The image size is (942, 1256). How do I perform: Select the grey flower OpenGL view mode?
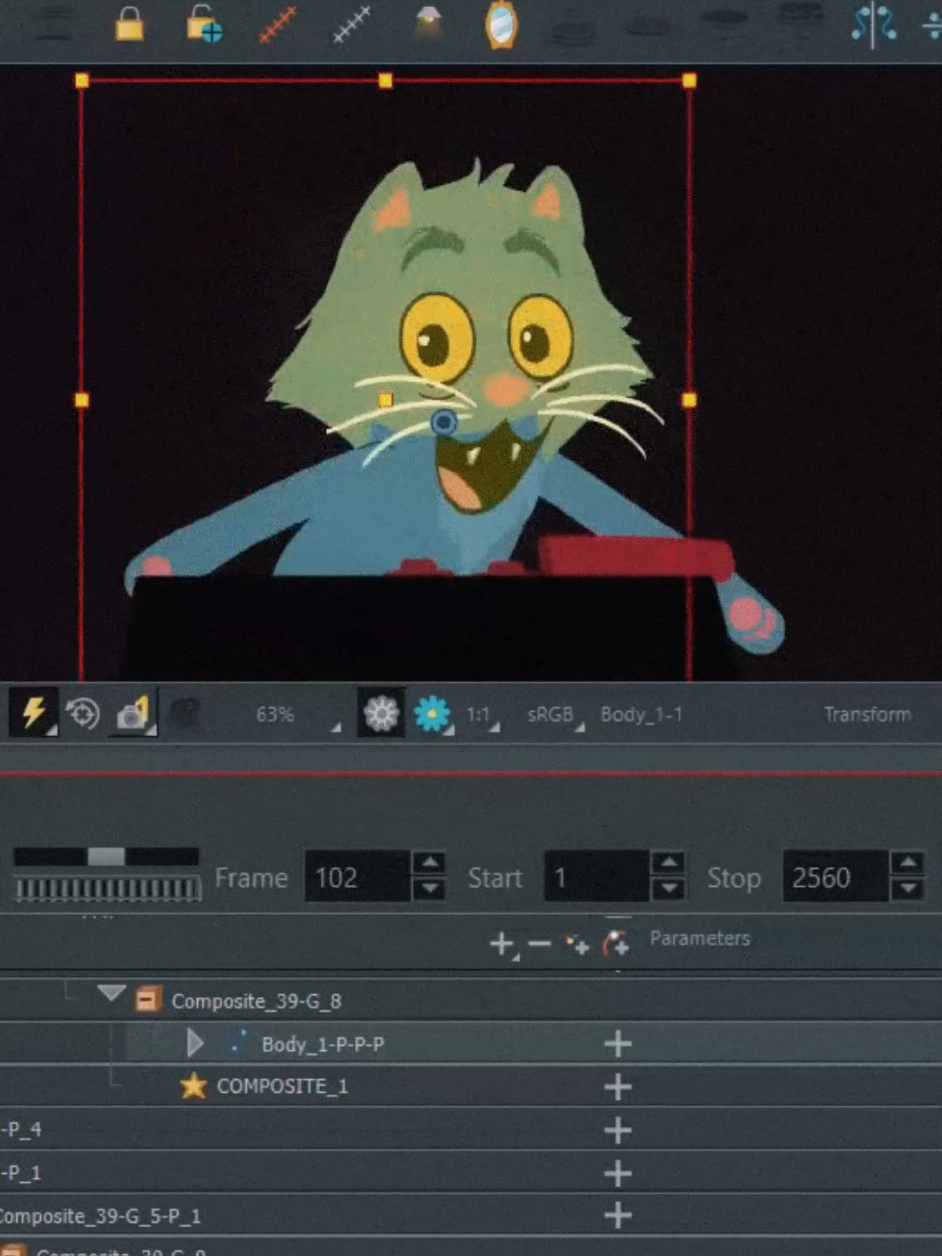click(381, 714)
